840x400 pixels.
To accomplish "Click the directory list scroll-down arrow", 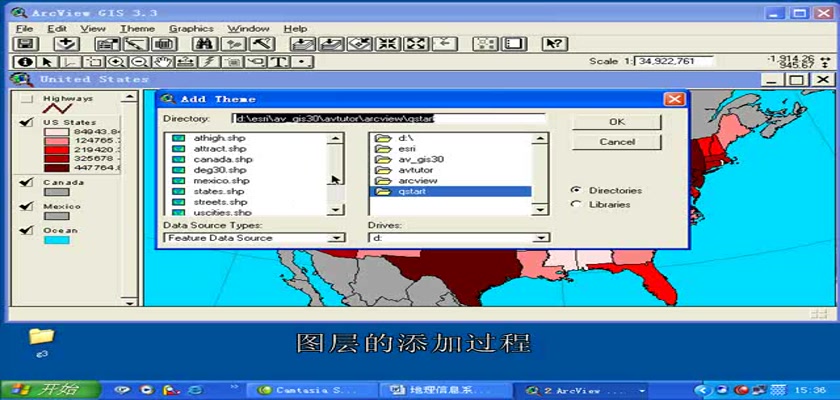I will (541, 210).
